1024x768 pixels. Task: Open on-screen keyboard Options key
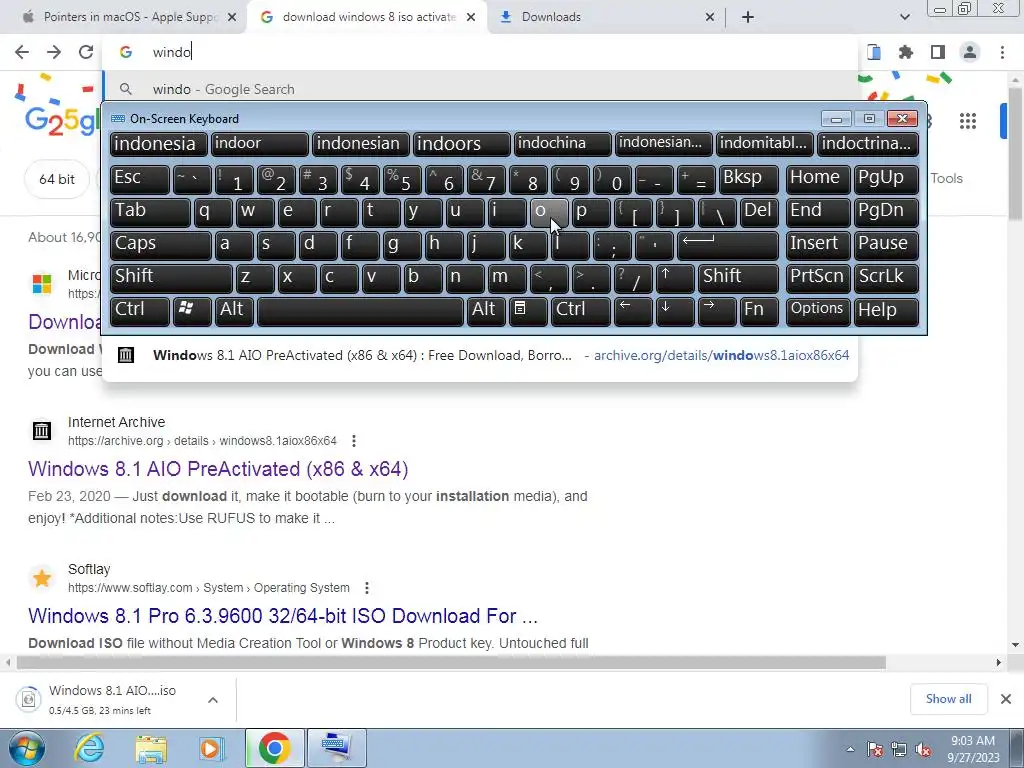(818, 311)
